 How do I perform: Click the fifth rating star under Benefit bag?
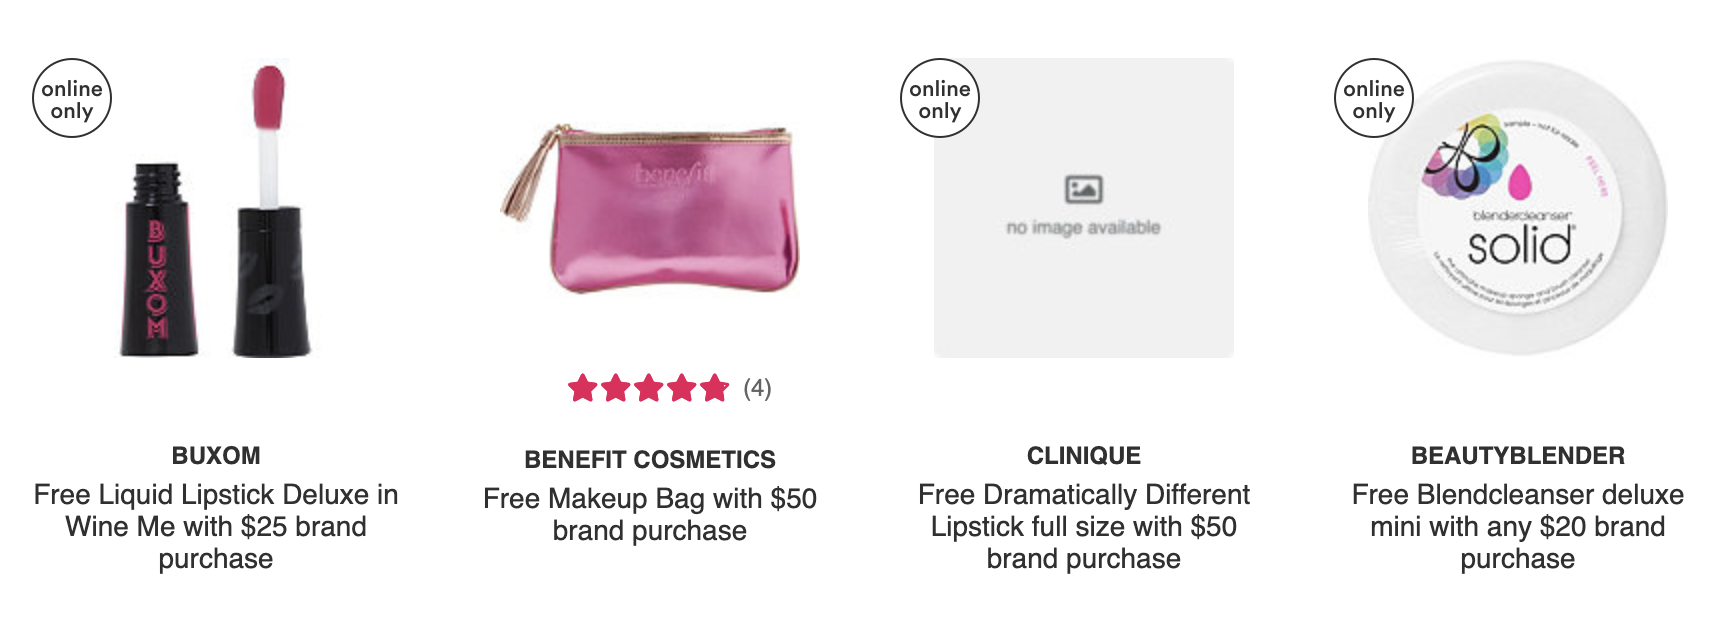point(715,388)
